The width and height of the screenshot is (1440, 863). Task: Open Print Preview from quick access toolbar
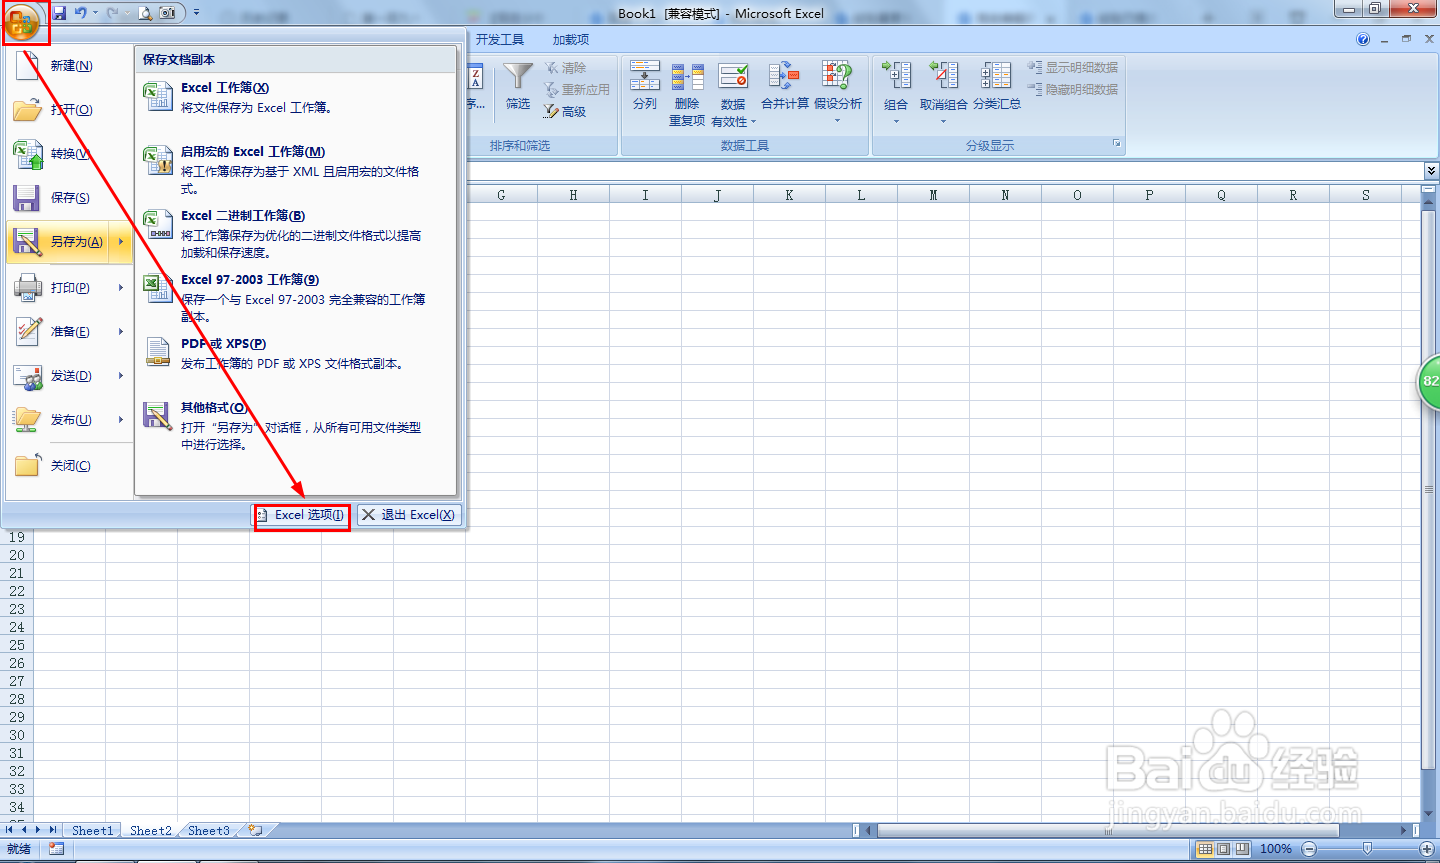coord(145,13)
